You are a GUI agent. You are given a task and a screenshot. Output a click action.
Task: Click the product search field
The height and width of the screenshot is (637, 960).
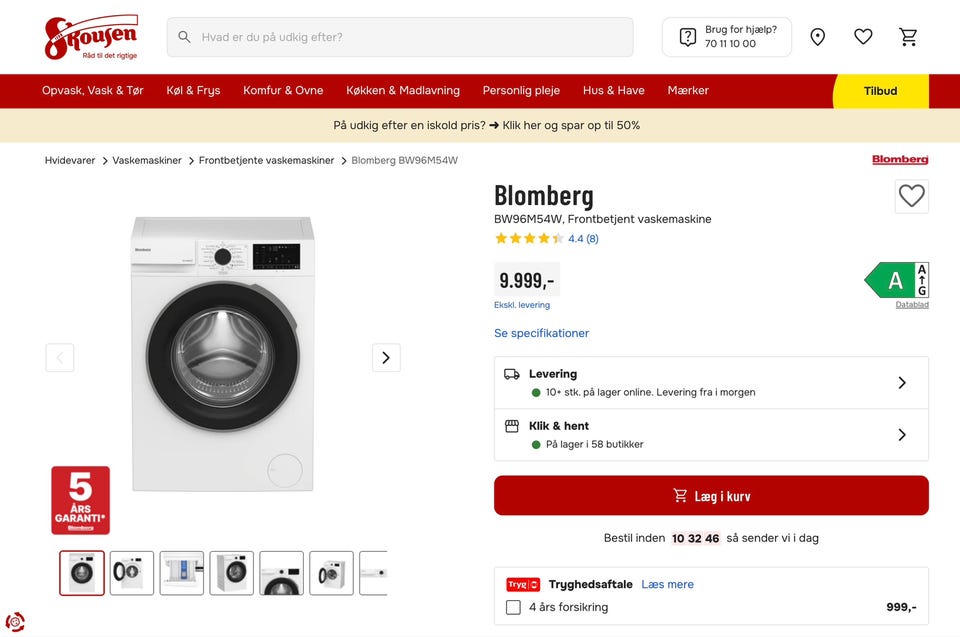point(400,37)
